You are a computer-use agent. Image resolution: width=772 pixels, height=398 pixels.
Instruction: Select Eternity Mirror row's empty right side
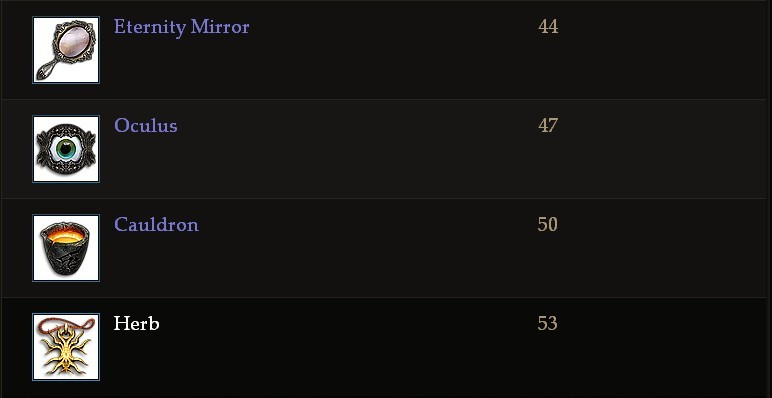tap(667, 50)
